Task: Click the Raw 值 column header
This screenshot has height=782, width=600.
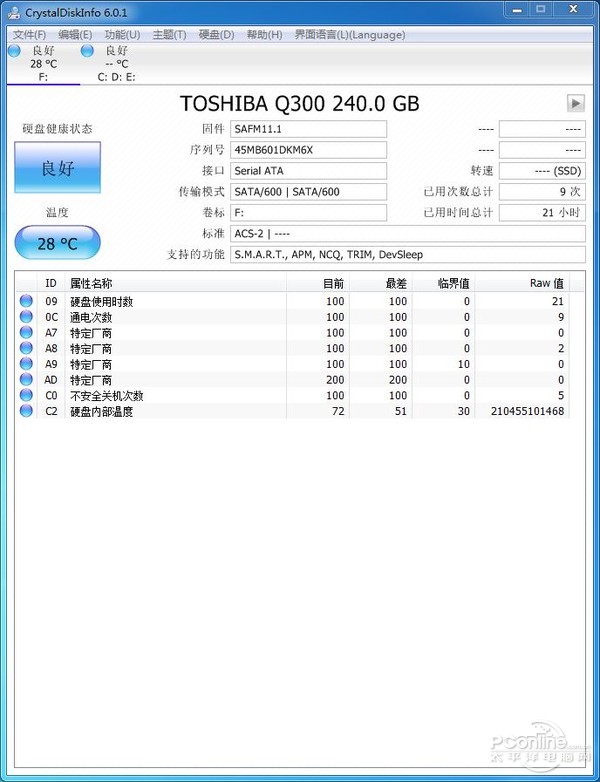Action: (522, 283)
